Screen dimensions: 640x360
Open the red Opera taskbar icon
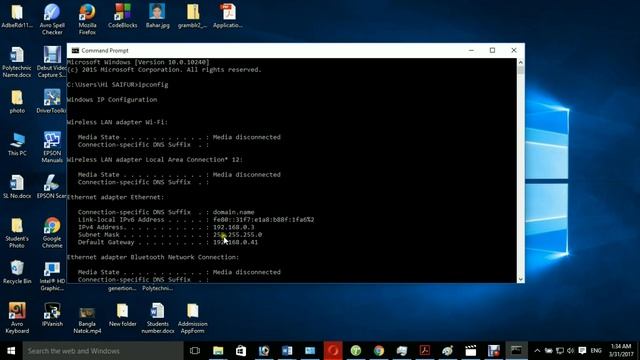point(333,351)
